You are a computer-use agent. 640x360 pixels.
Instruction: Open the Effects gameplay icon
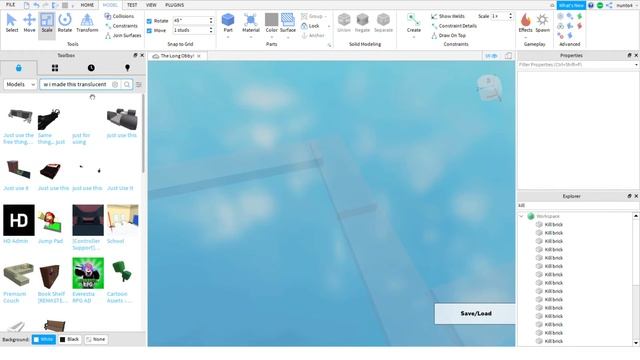click(525, 23)
